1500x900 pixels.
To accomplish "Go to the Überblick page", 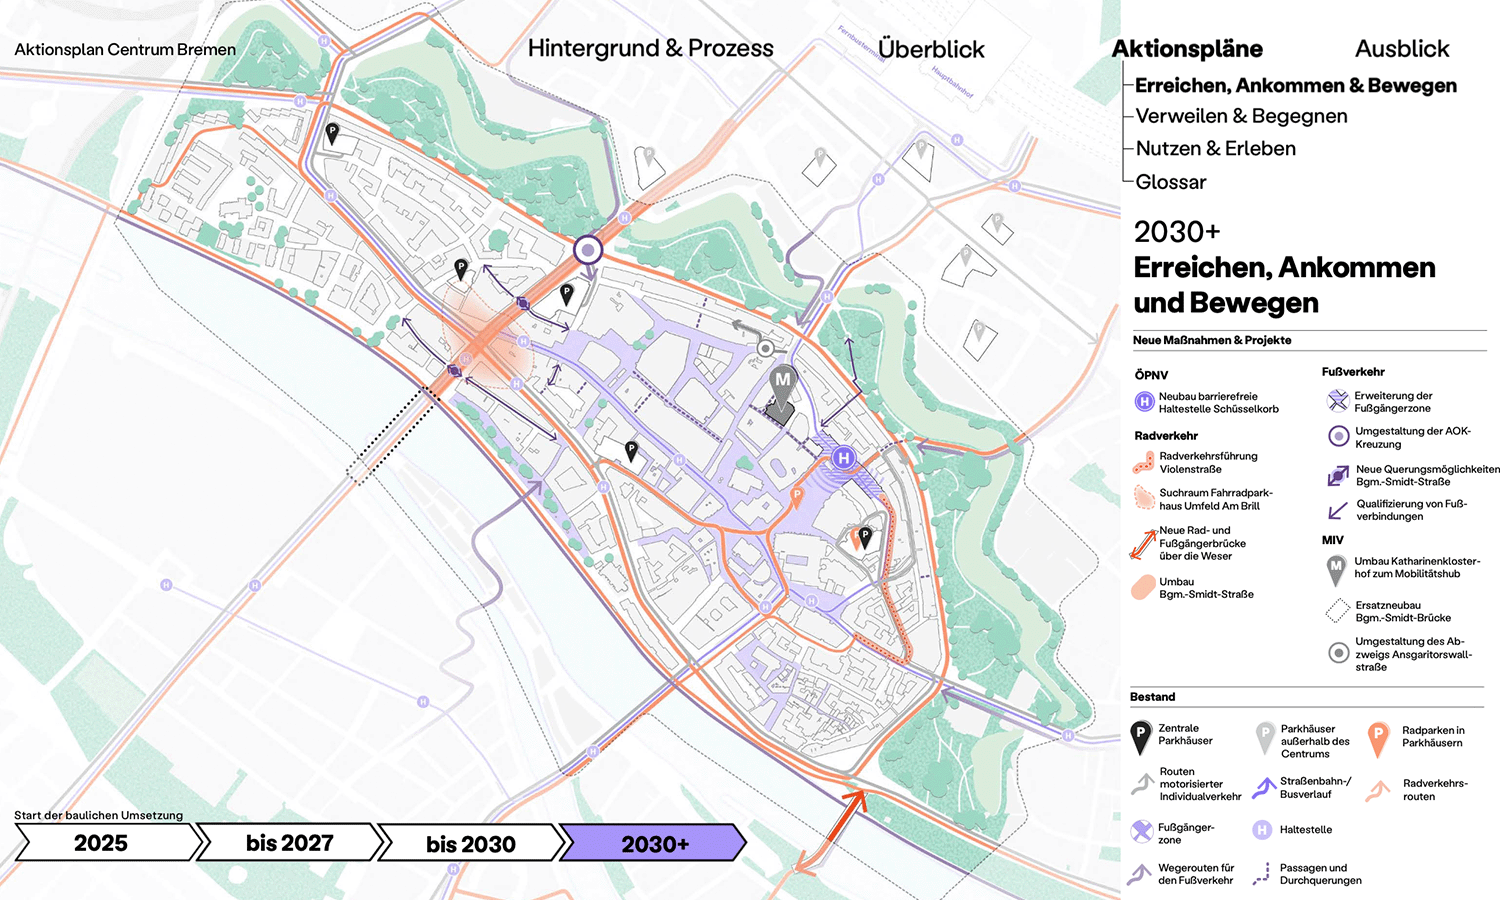I will click(931, 49).
